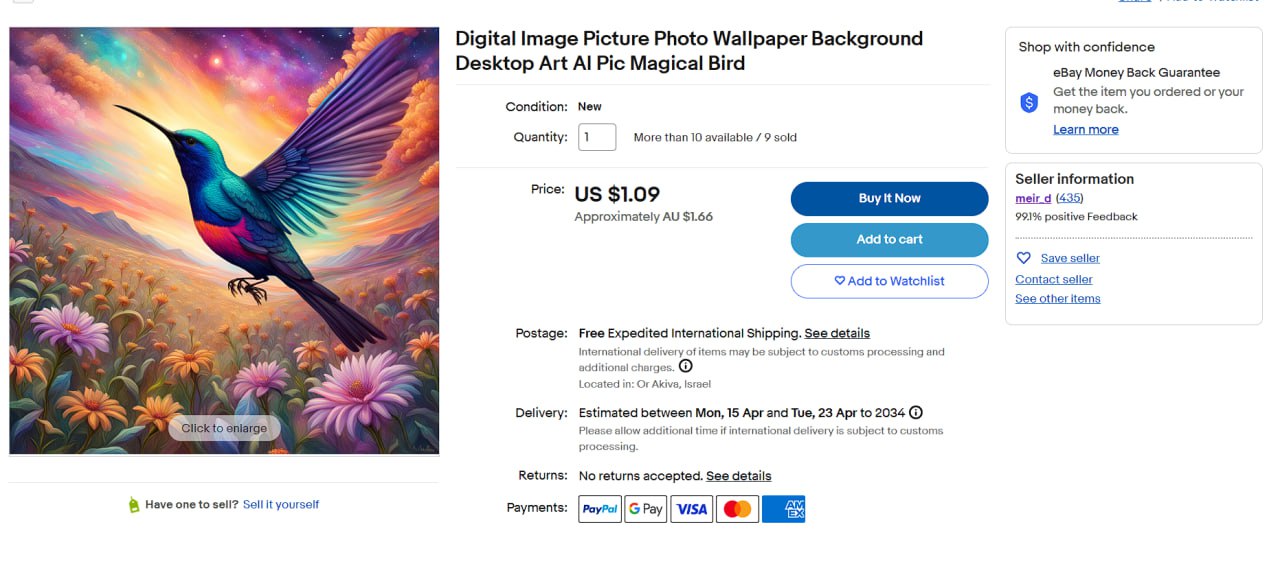Image resolution: width=1280 pixels, height=577 pixels.
Task: Add this item to Watchlist
Action: coord(889,281)
